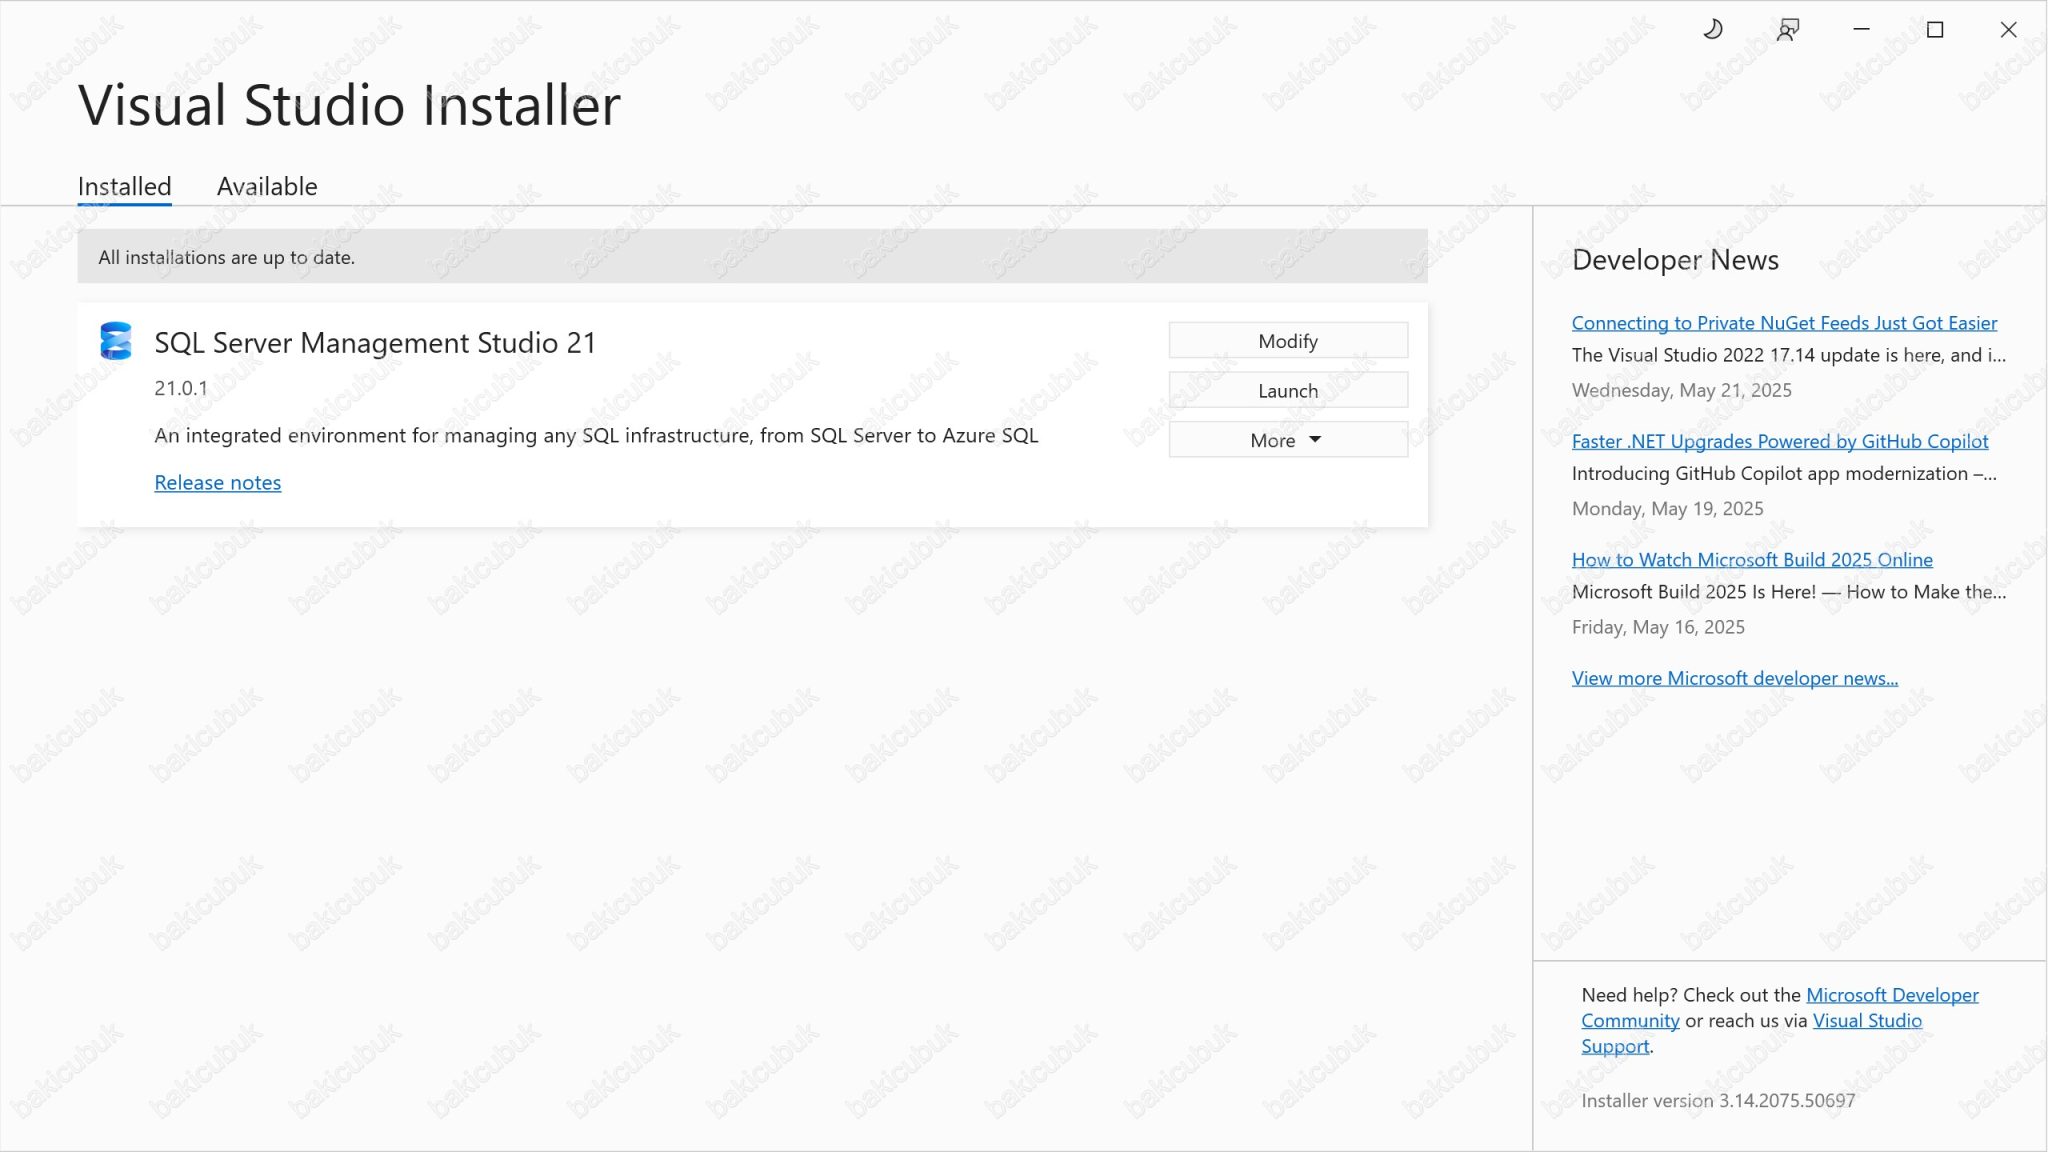Open How to Watch Microsoft Build 2025 Online
This screenshot has width=2048, height=1152.
point(1752,560)
